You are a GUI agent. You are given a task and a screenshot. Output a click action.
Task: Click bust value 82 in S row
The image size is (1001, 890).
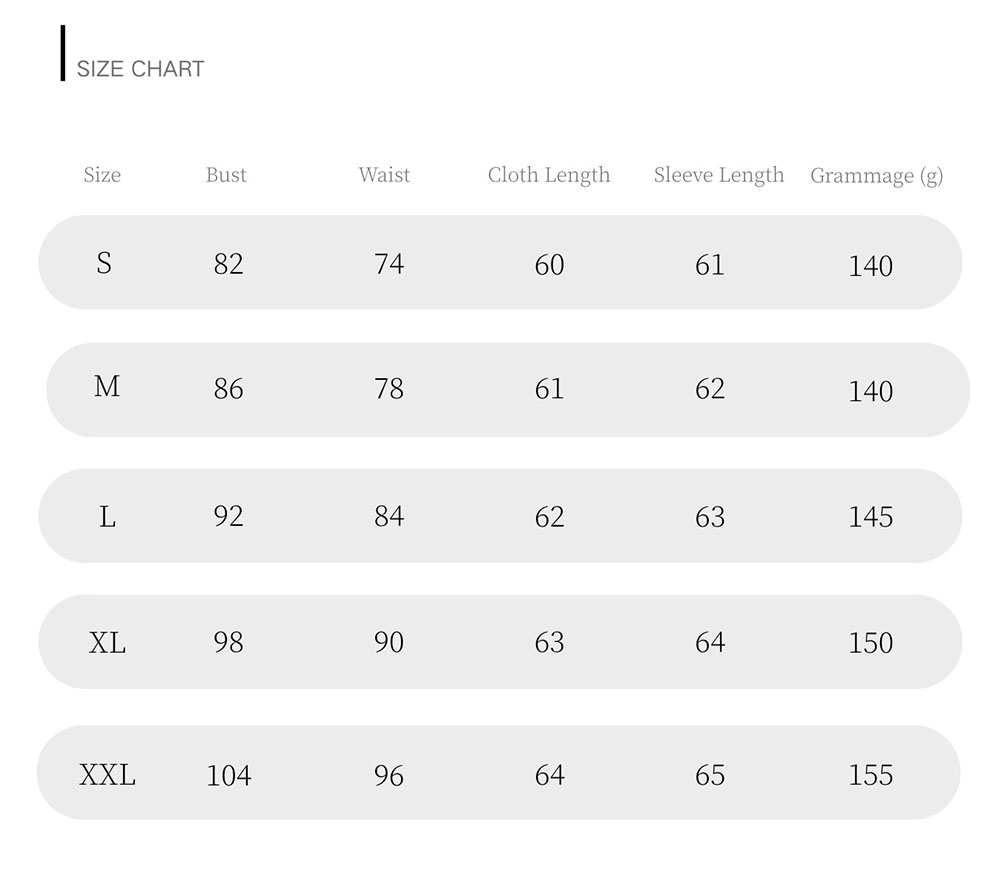[x=228, y=264]
